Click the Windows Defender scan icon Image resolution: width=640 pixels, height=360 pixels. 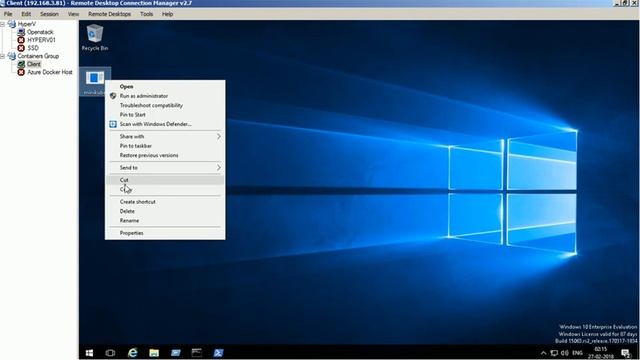[x=113, y=124]
